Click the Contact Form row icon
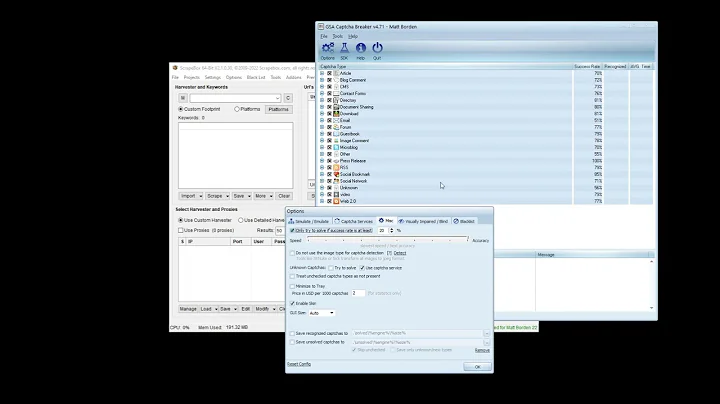Image resolution: width=720 pixels, height=404 pixels. pyautogui.click(x=336, y=93)
